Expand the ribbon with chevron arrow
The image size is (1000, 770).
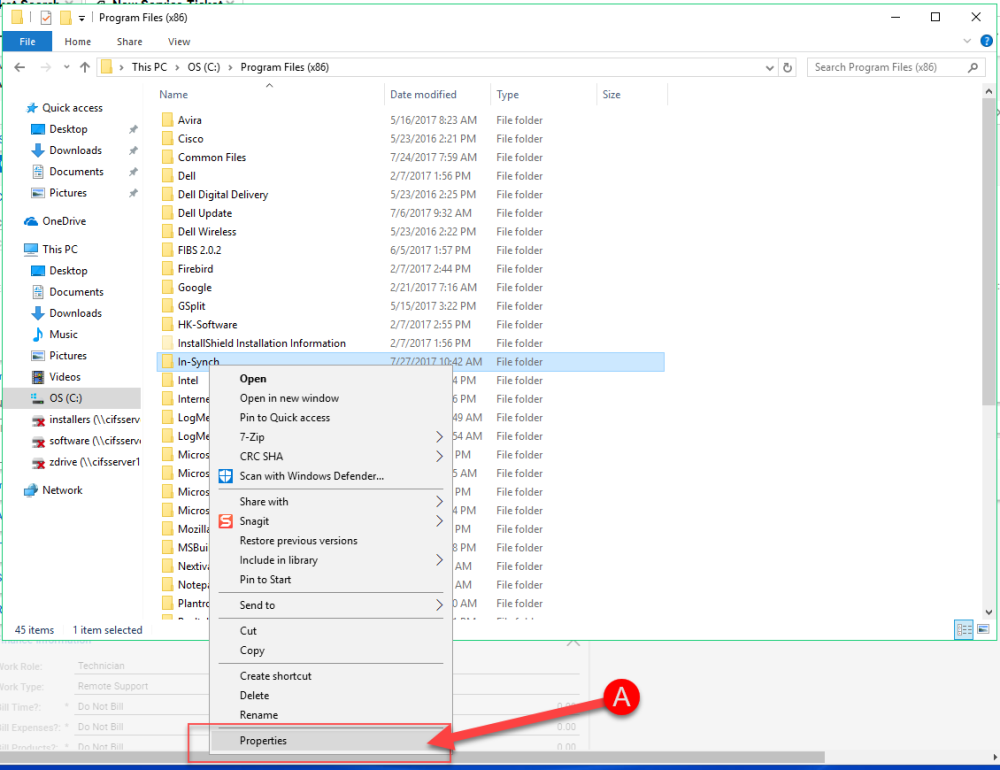pyautogui.click(x=967, y=42)
